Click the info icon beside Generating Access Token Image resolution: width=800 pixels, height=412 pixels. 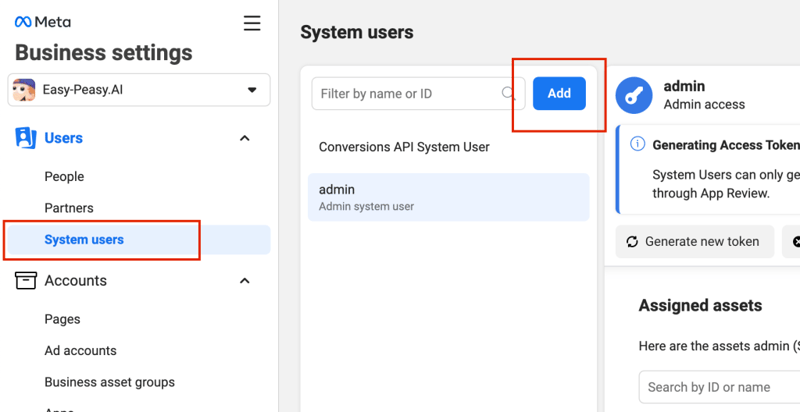(637, 145)
